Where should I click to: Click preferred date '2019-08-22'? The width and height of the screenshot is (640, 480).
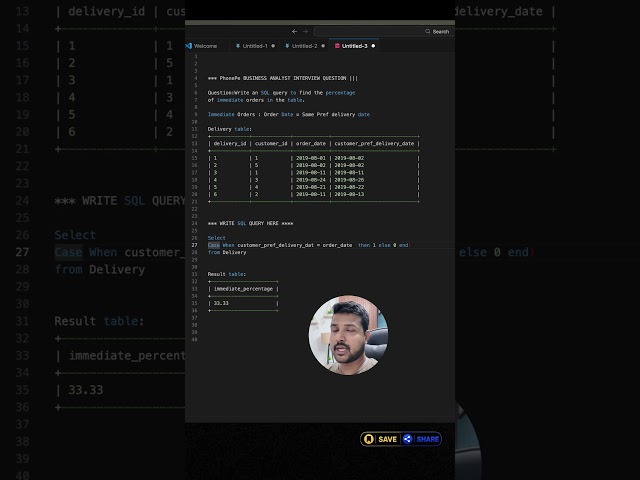(x=349, y=187)
